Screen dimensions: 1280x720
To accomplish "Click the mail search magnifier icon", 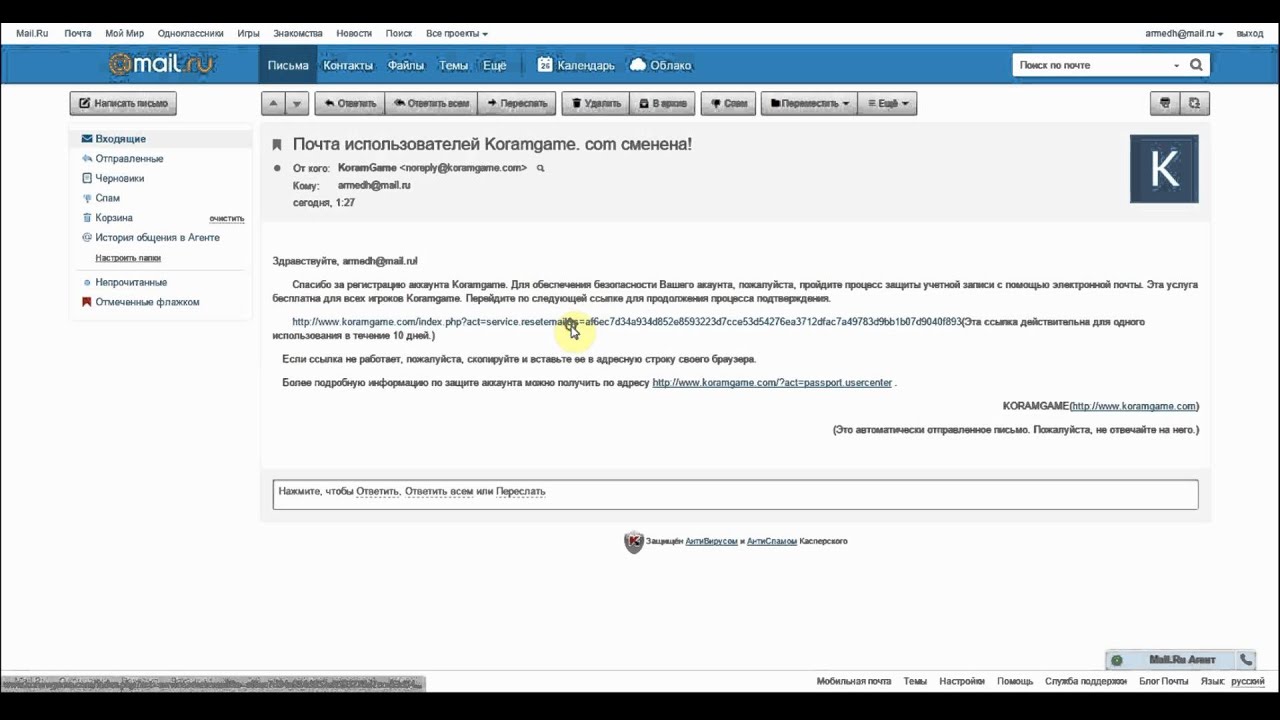I will click(1196, 65).
